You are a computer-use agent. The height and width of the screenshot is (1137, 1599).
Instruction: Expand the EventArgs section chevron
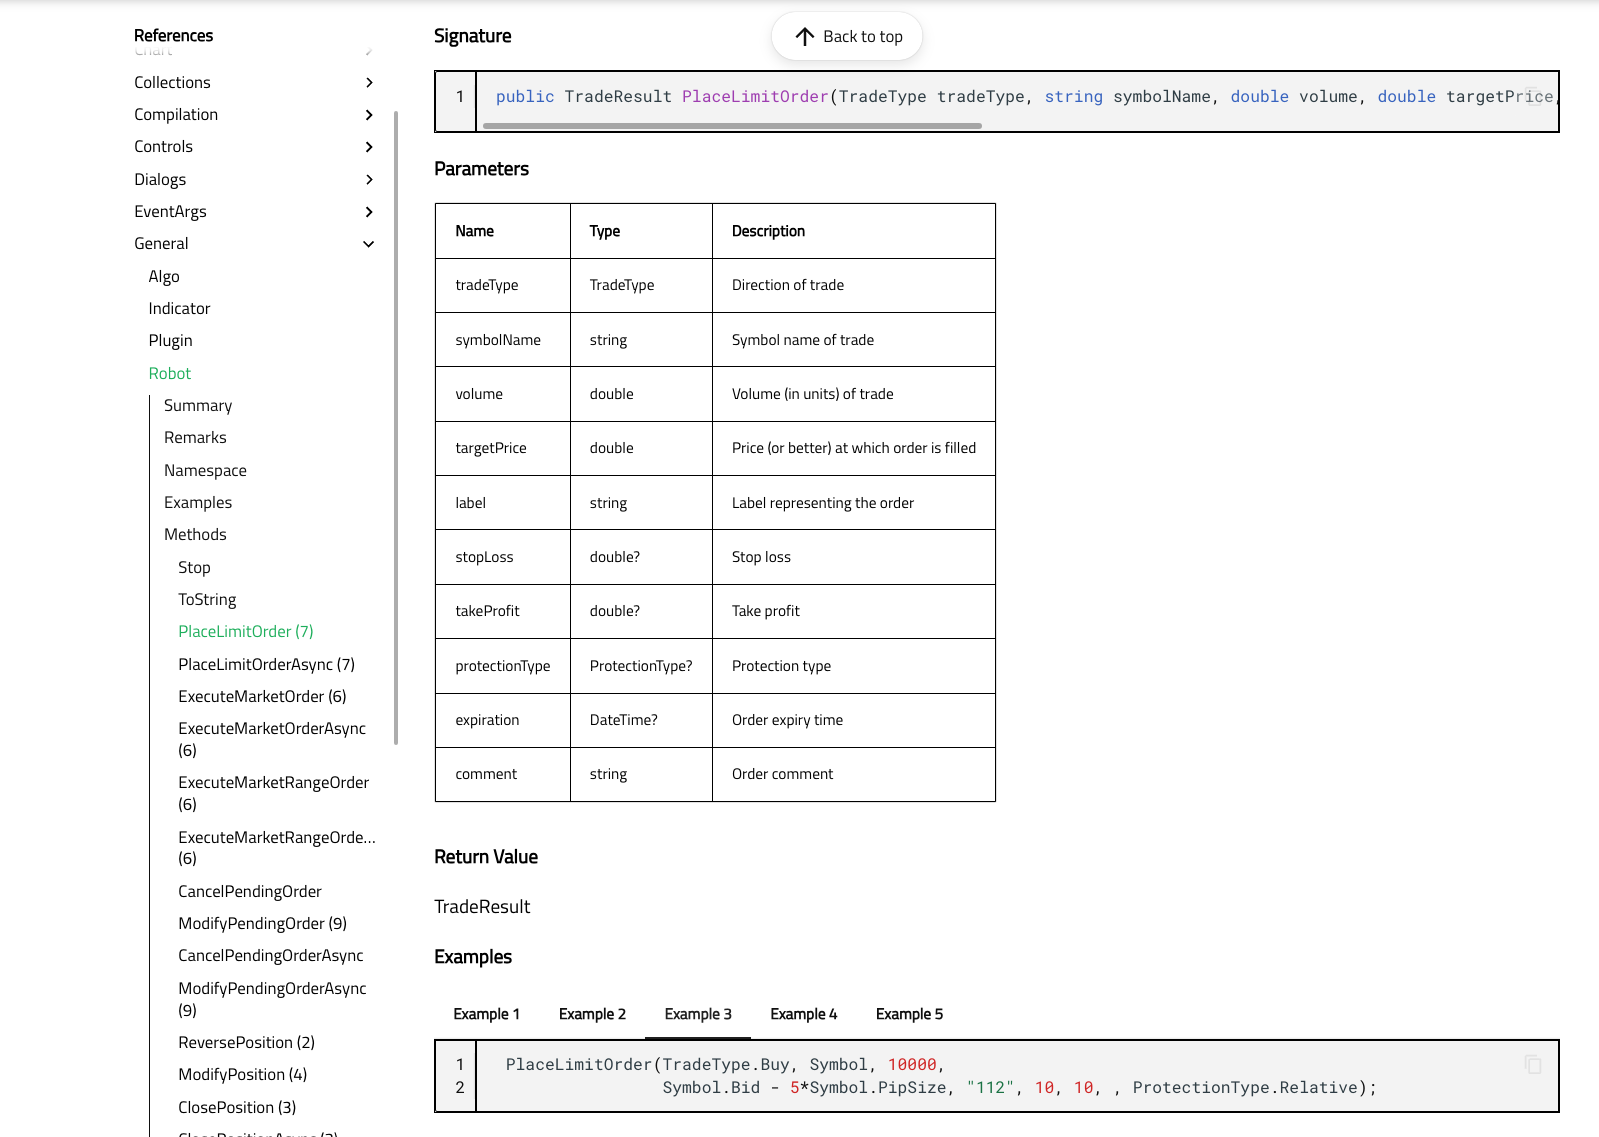(x=369, y=212)
